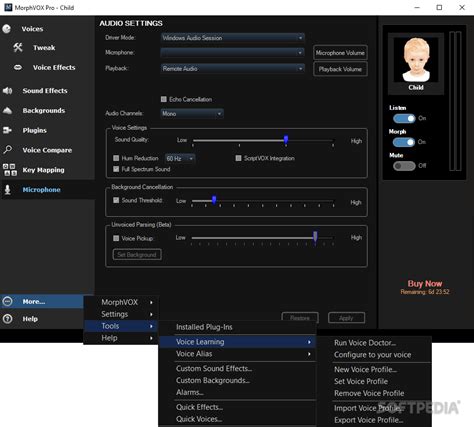The width and height of the screenshot is (474, 427).
Task: Expand the MorphVOX submenu
Action: (x=121, y=302)
